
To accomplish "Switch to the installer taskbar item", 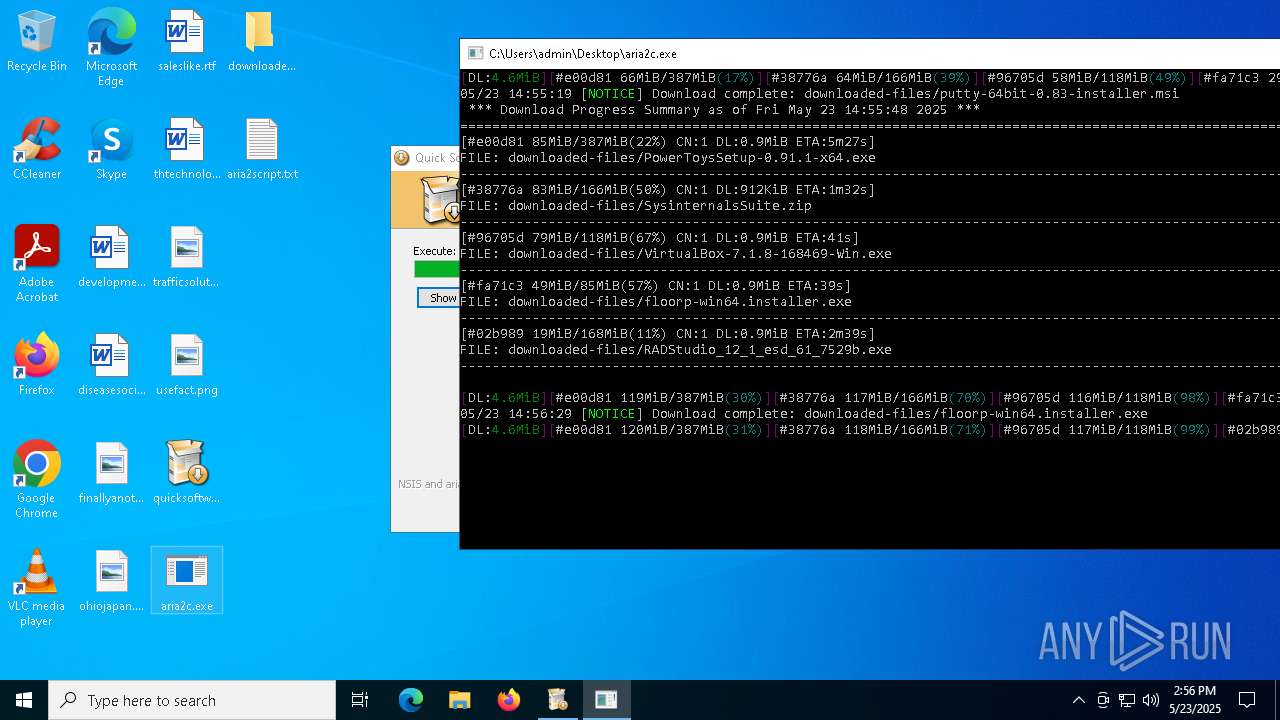I will click(x=557, y=700).
